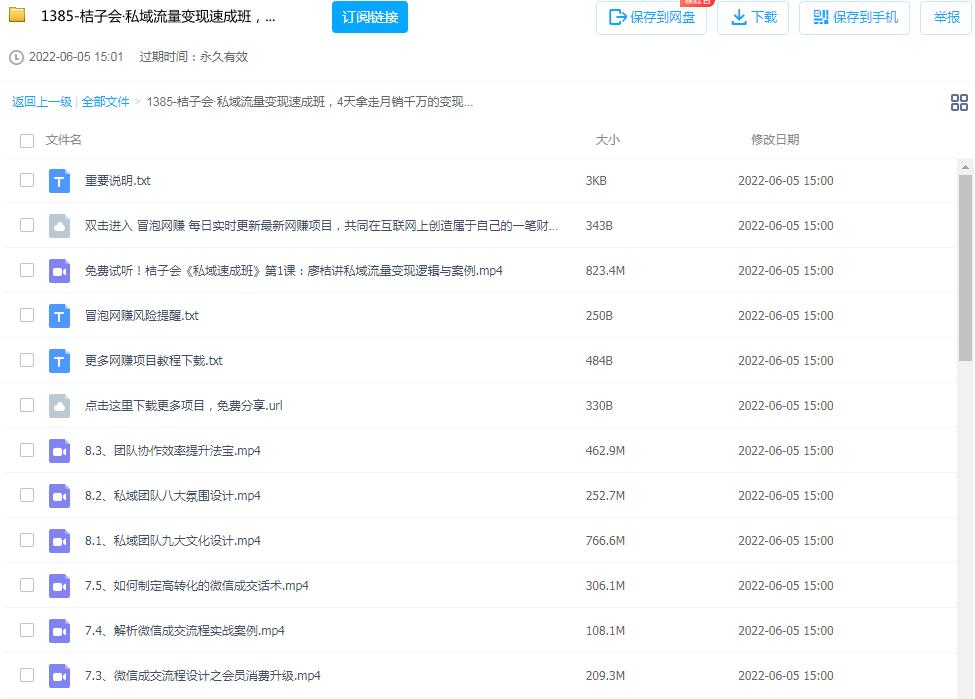Click cloud icon for 点击这里下载更多项目 url

59,405
